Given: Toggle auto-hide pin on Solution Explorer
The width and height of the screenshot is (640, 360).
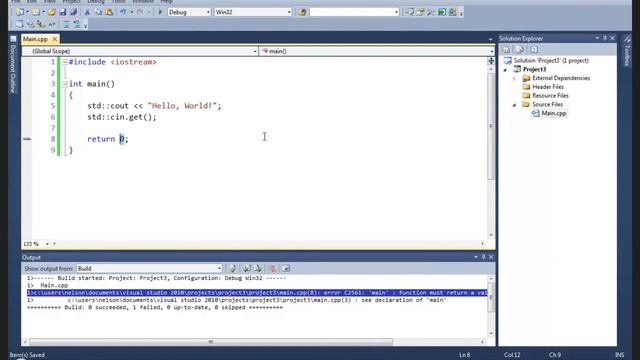Looking at the screenshot, I should 605,38.
